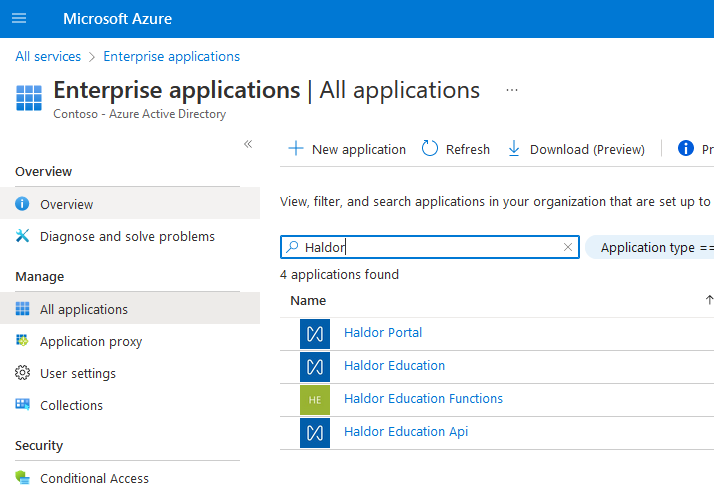Open the Application type filter pill
The width and height of the screenshot is (714, 487).
(x=650, y=247)
